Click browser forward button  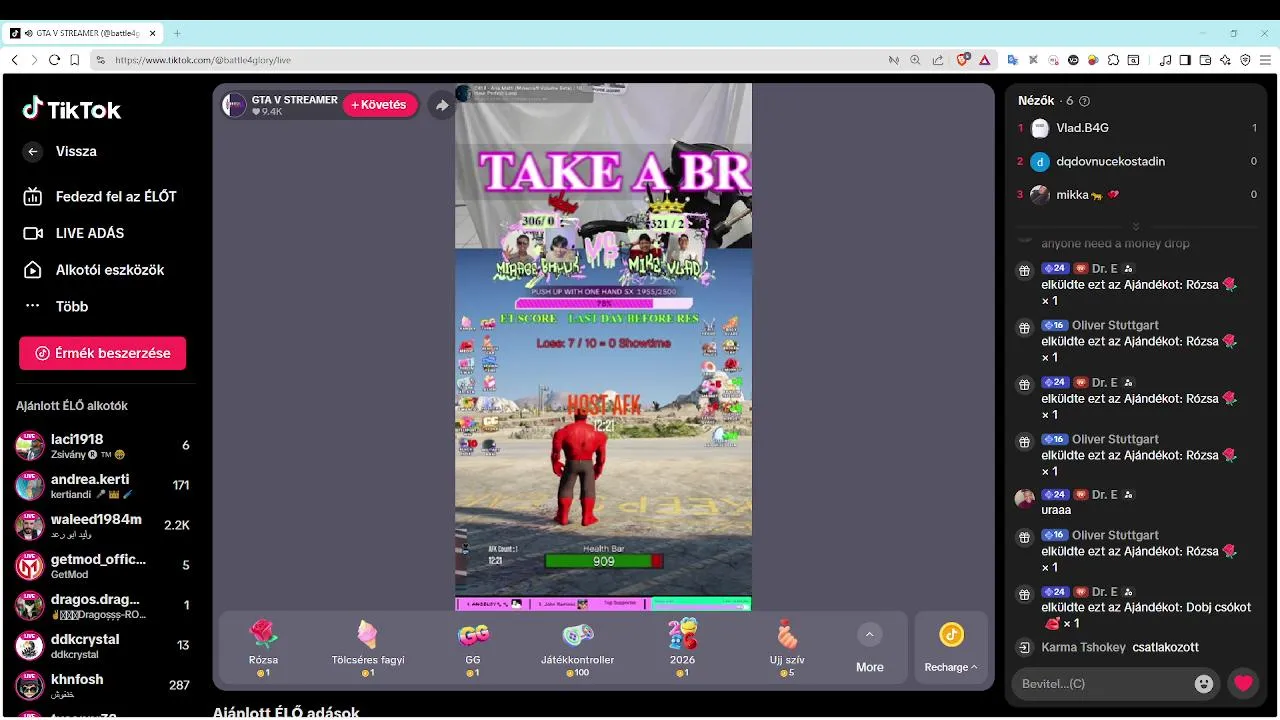coord(34,60)
